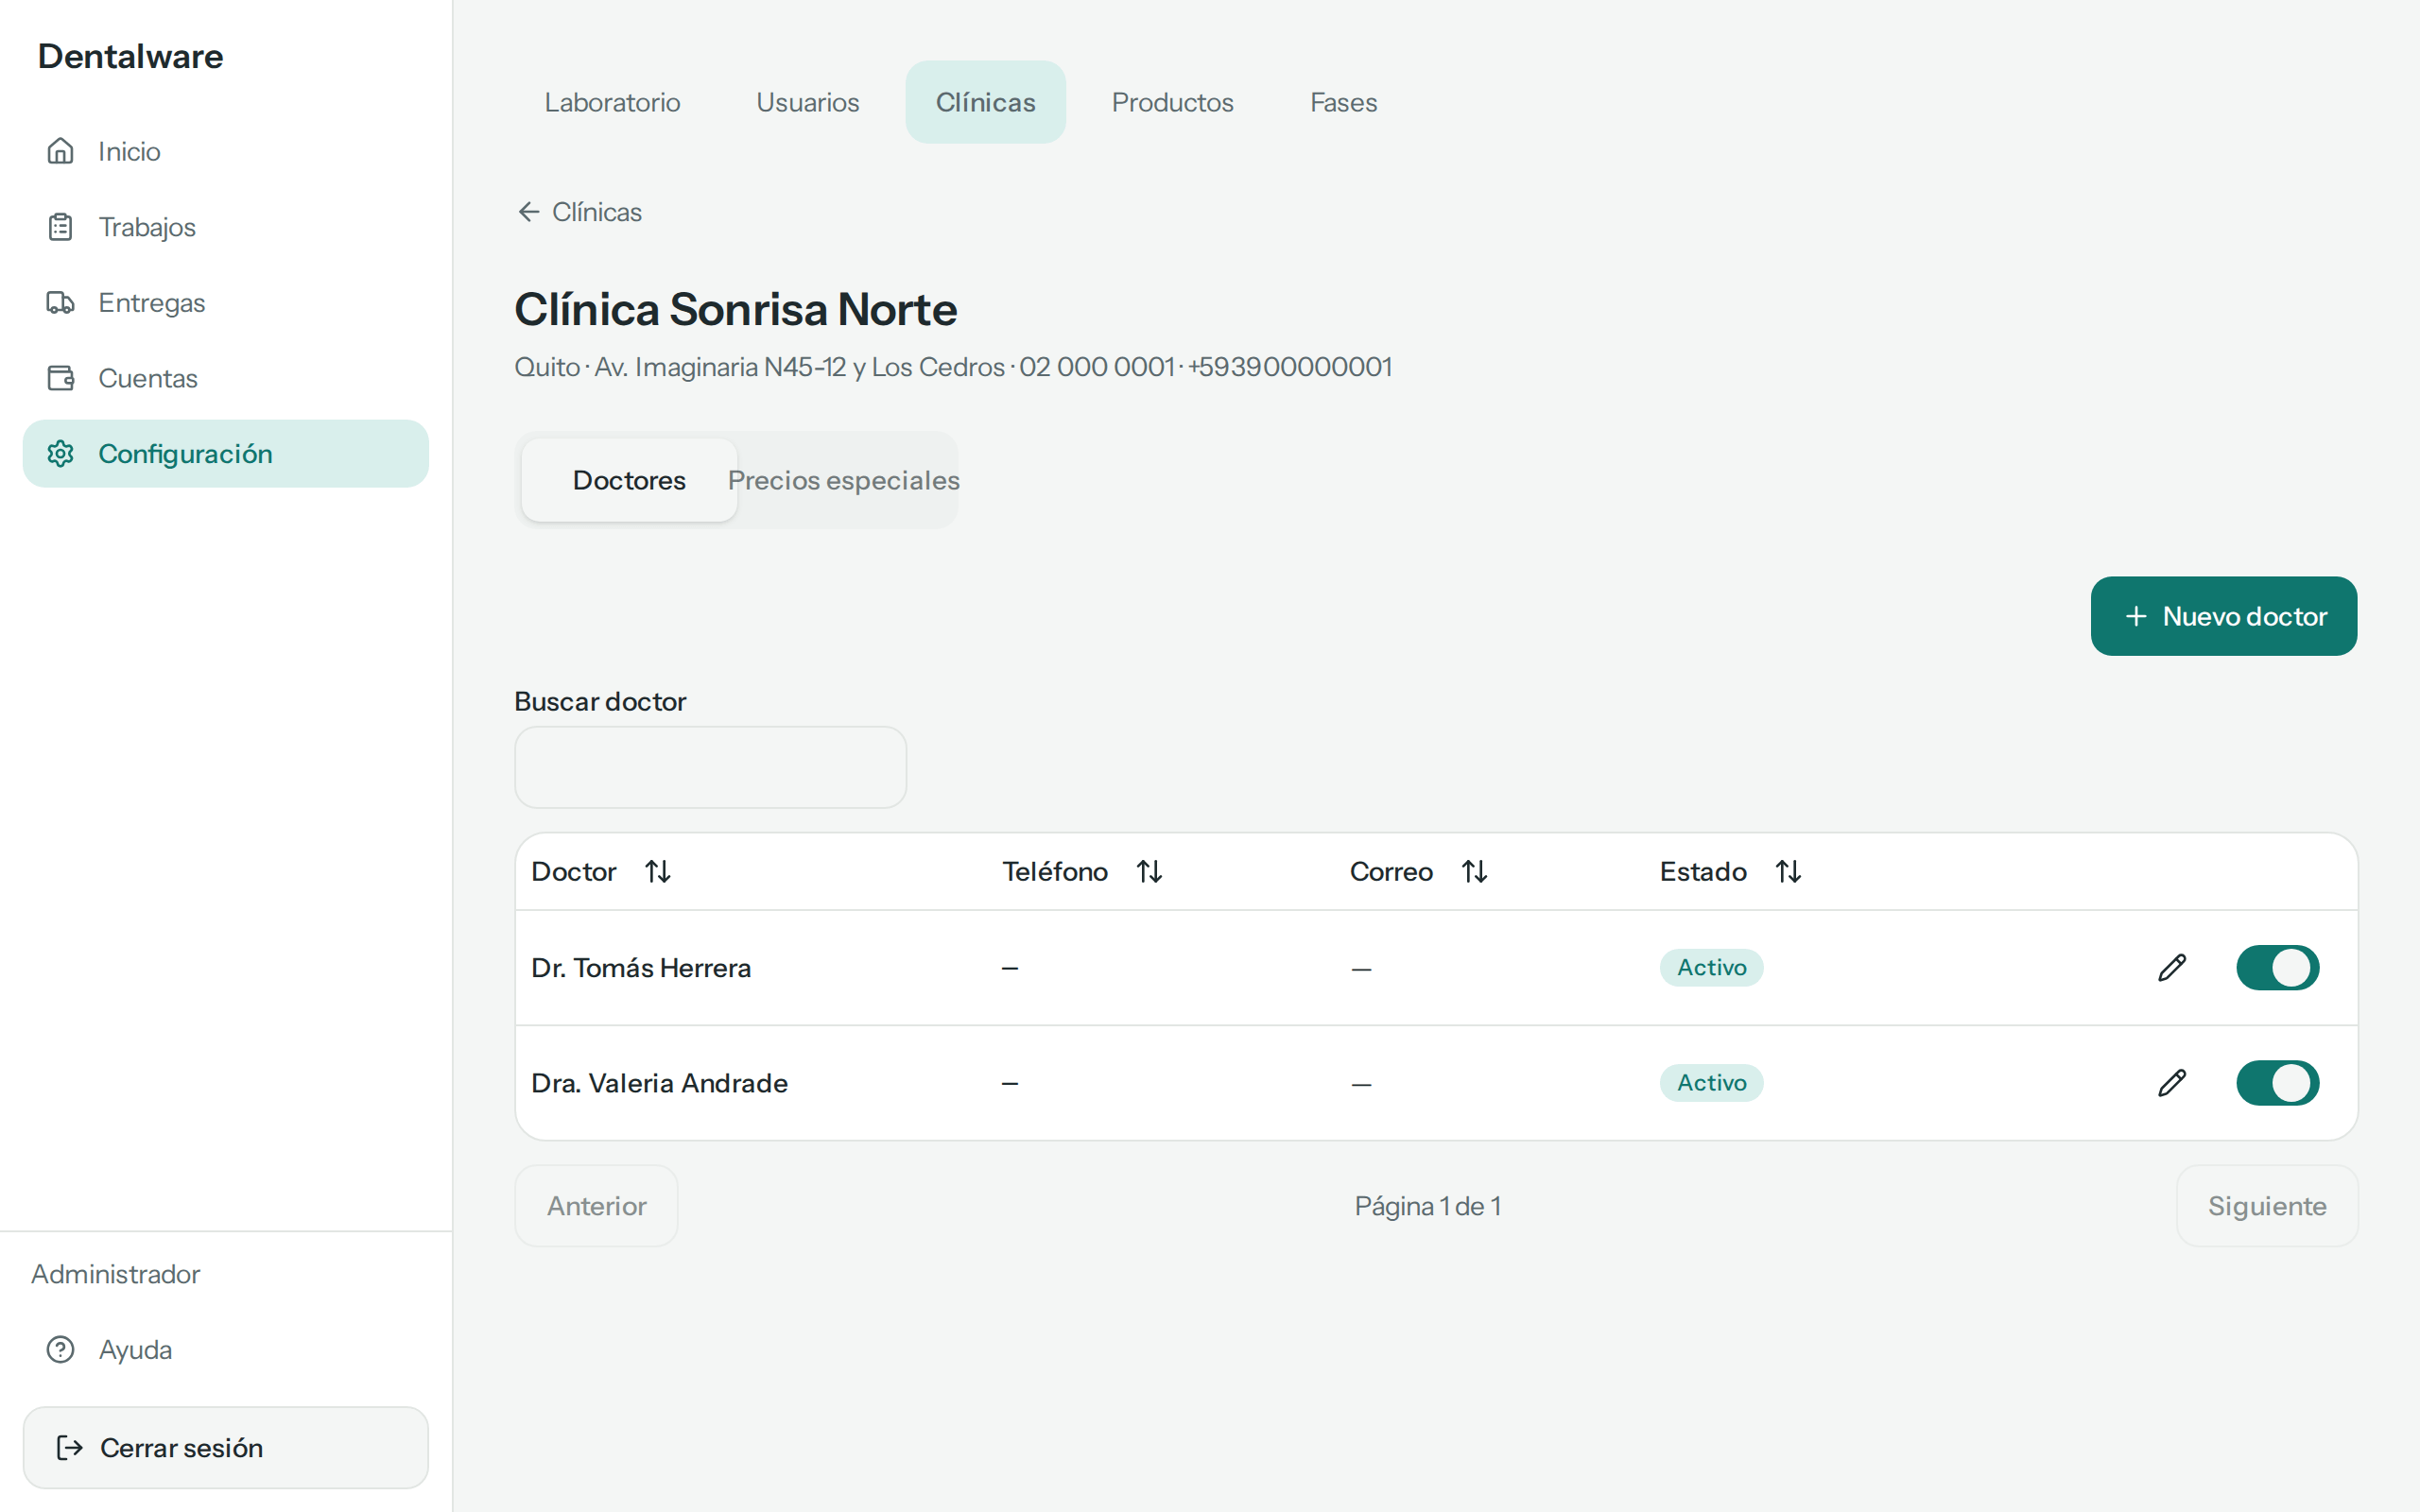The height and width of the screenshot is (1512, 2420).
Task: Sort by Estado column arrows
Action: click(x=1788, y=872)
